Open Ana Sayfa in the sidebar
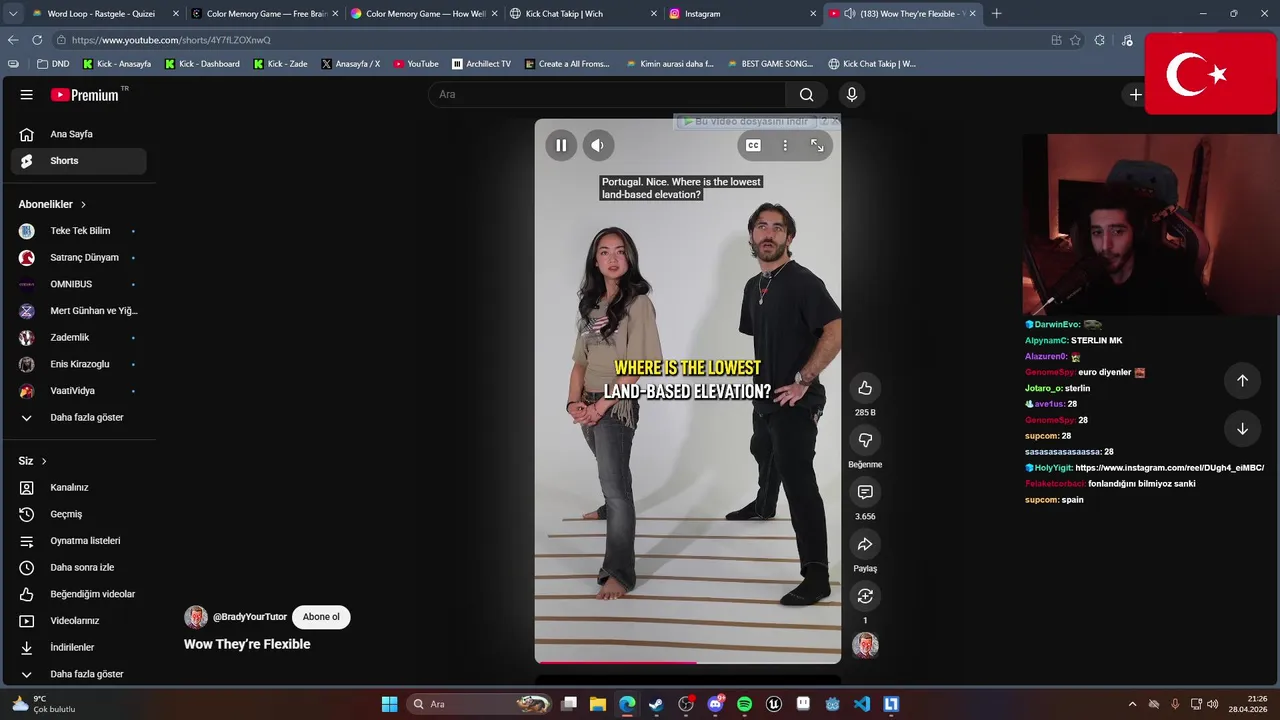Viewport: 1280px width, 720px height. [78, 134]
